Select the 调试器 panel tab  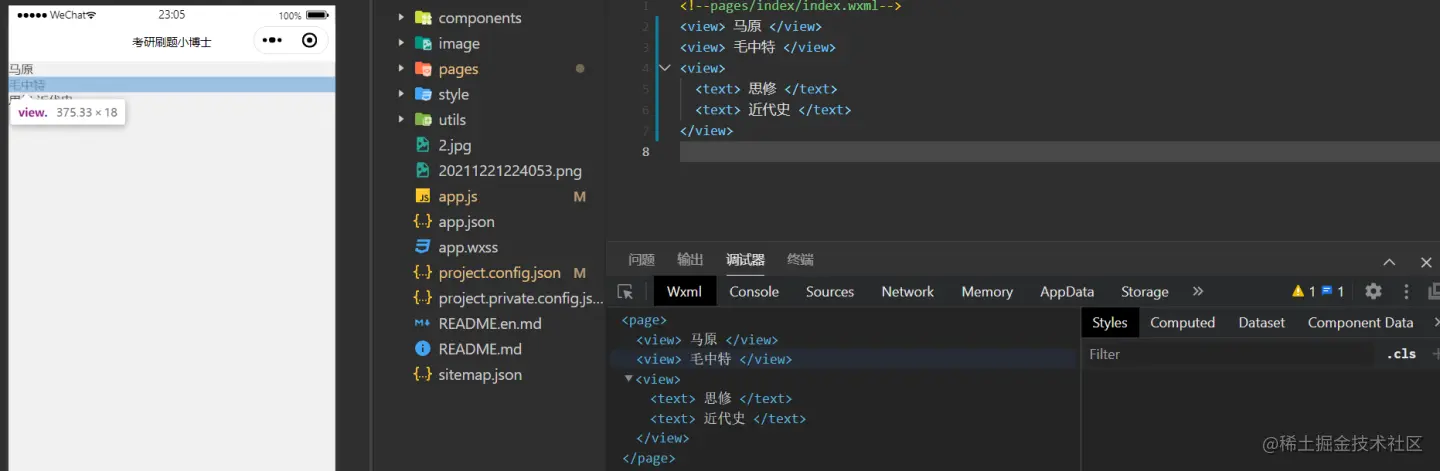pyautogui.click(x=745, y=260)
